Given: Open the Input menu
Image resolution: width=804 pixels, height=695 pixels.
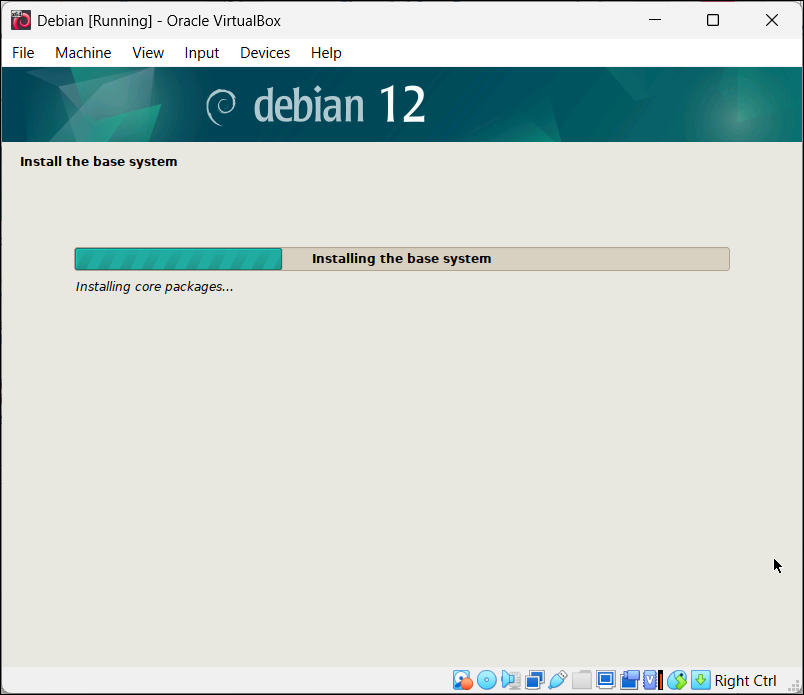Looking at the screenshot, I should click(201, 53).
